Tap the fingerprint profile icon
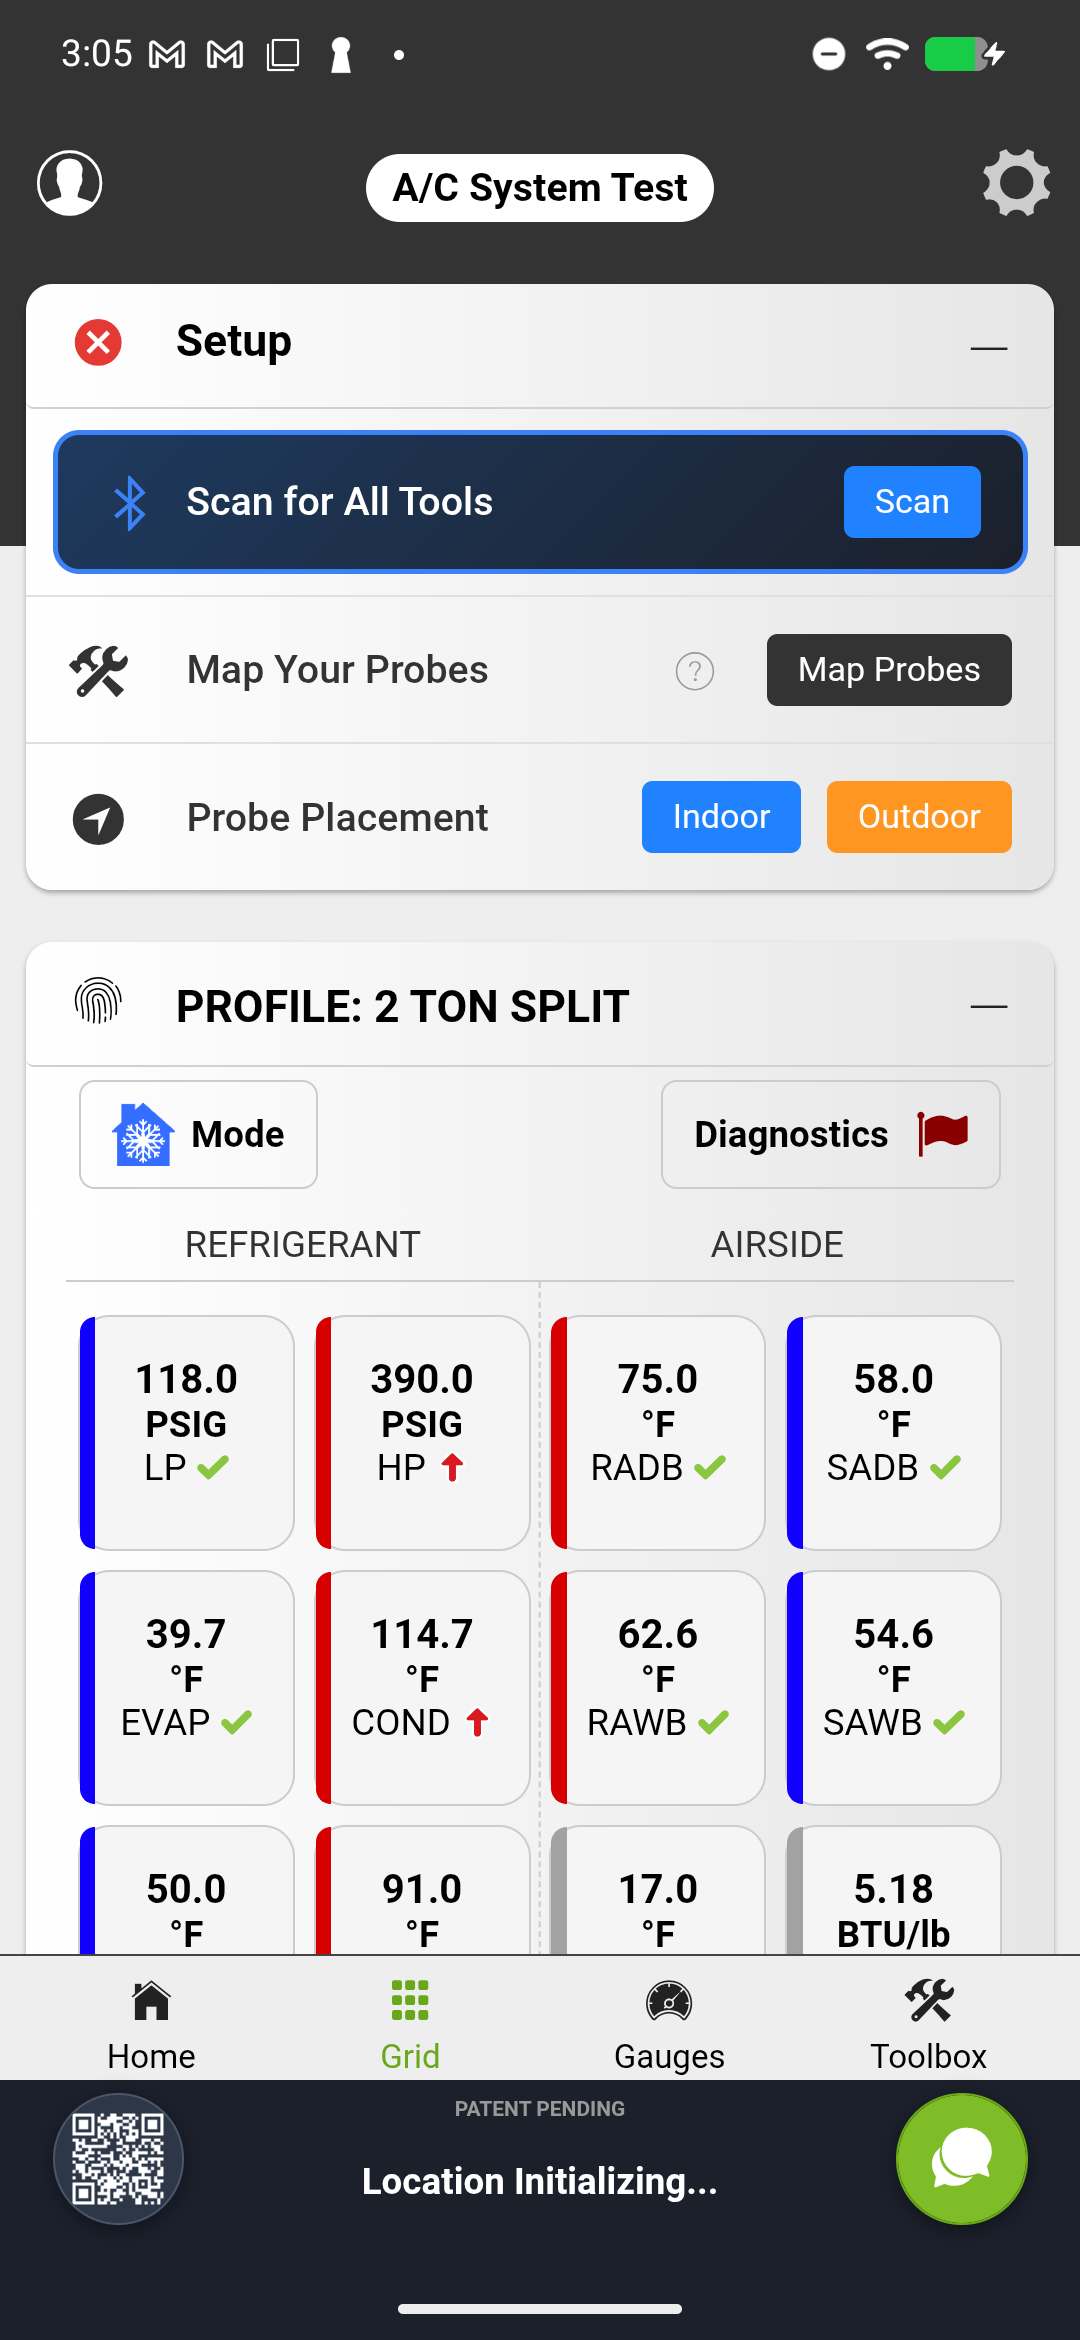Screen dimensions: 1080x2340 tap(98, 1002)
